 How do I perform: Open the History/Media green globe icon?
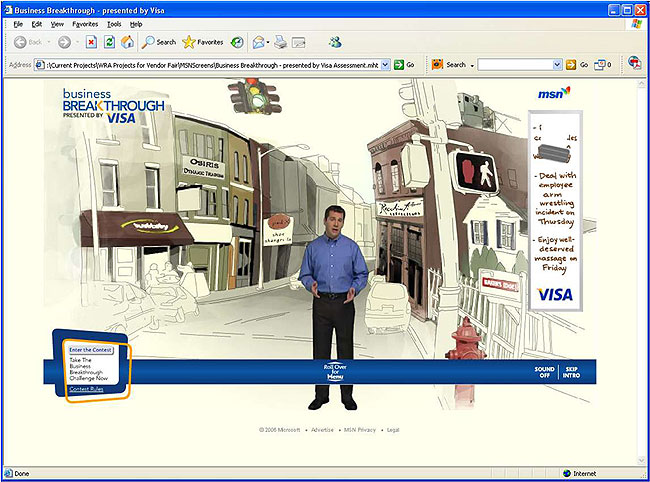point(237,42)
